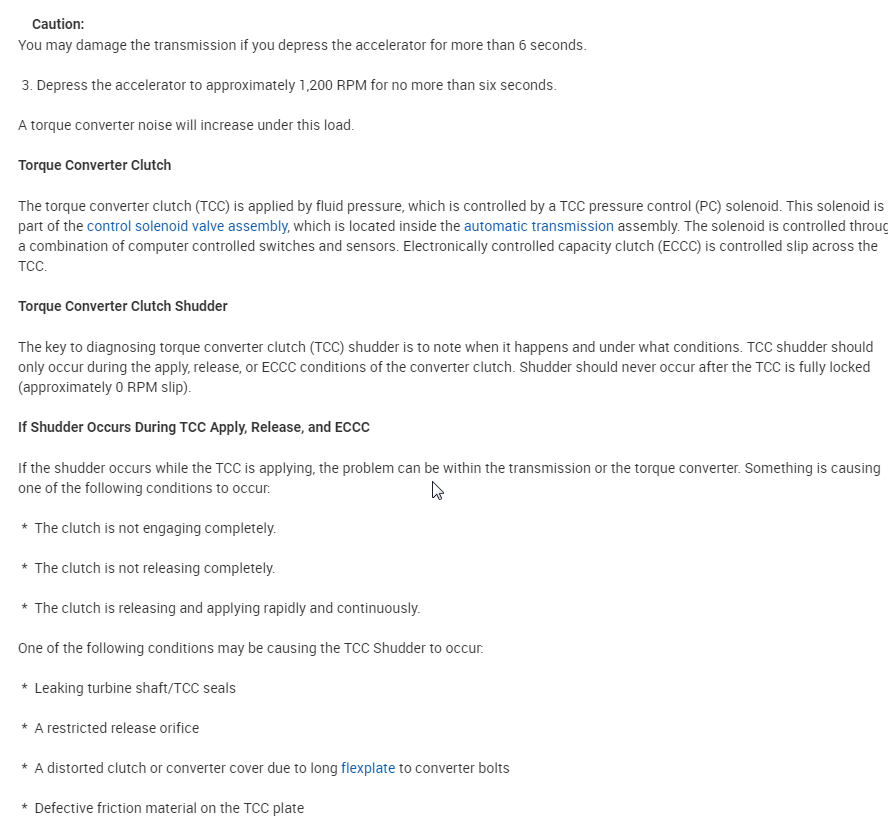Click the Caution heading
The width and height of the screenshot is (888, 828).
tap(58, 24)
